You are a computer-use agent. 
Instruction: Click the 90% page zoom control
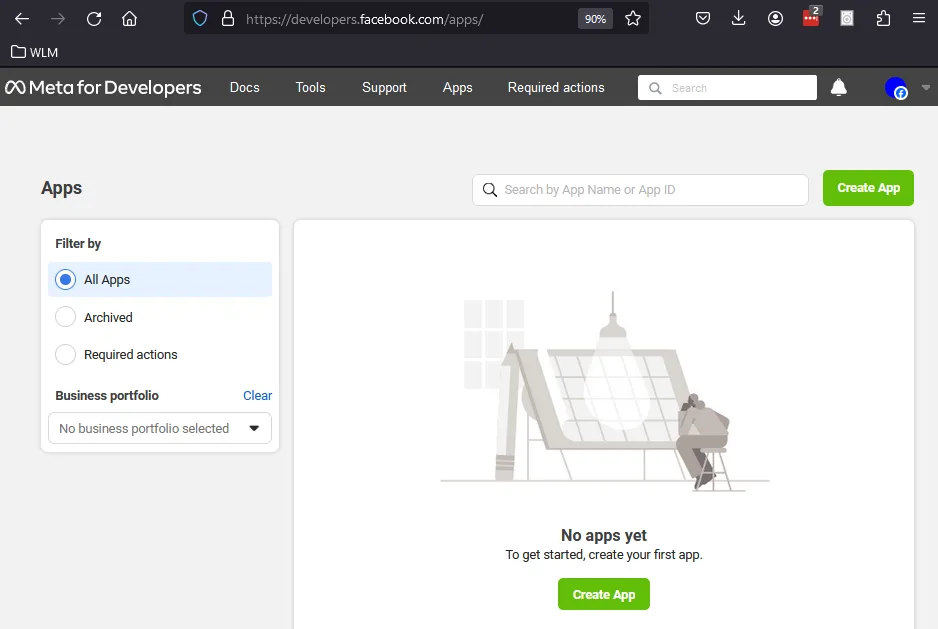(x=595, y=17)
